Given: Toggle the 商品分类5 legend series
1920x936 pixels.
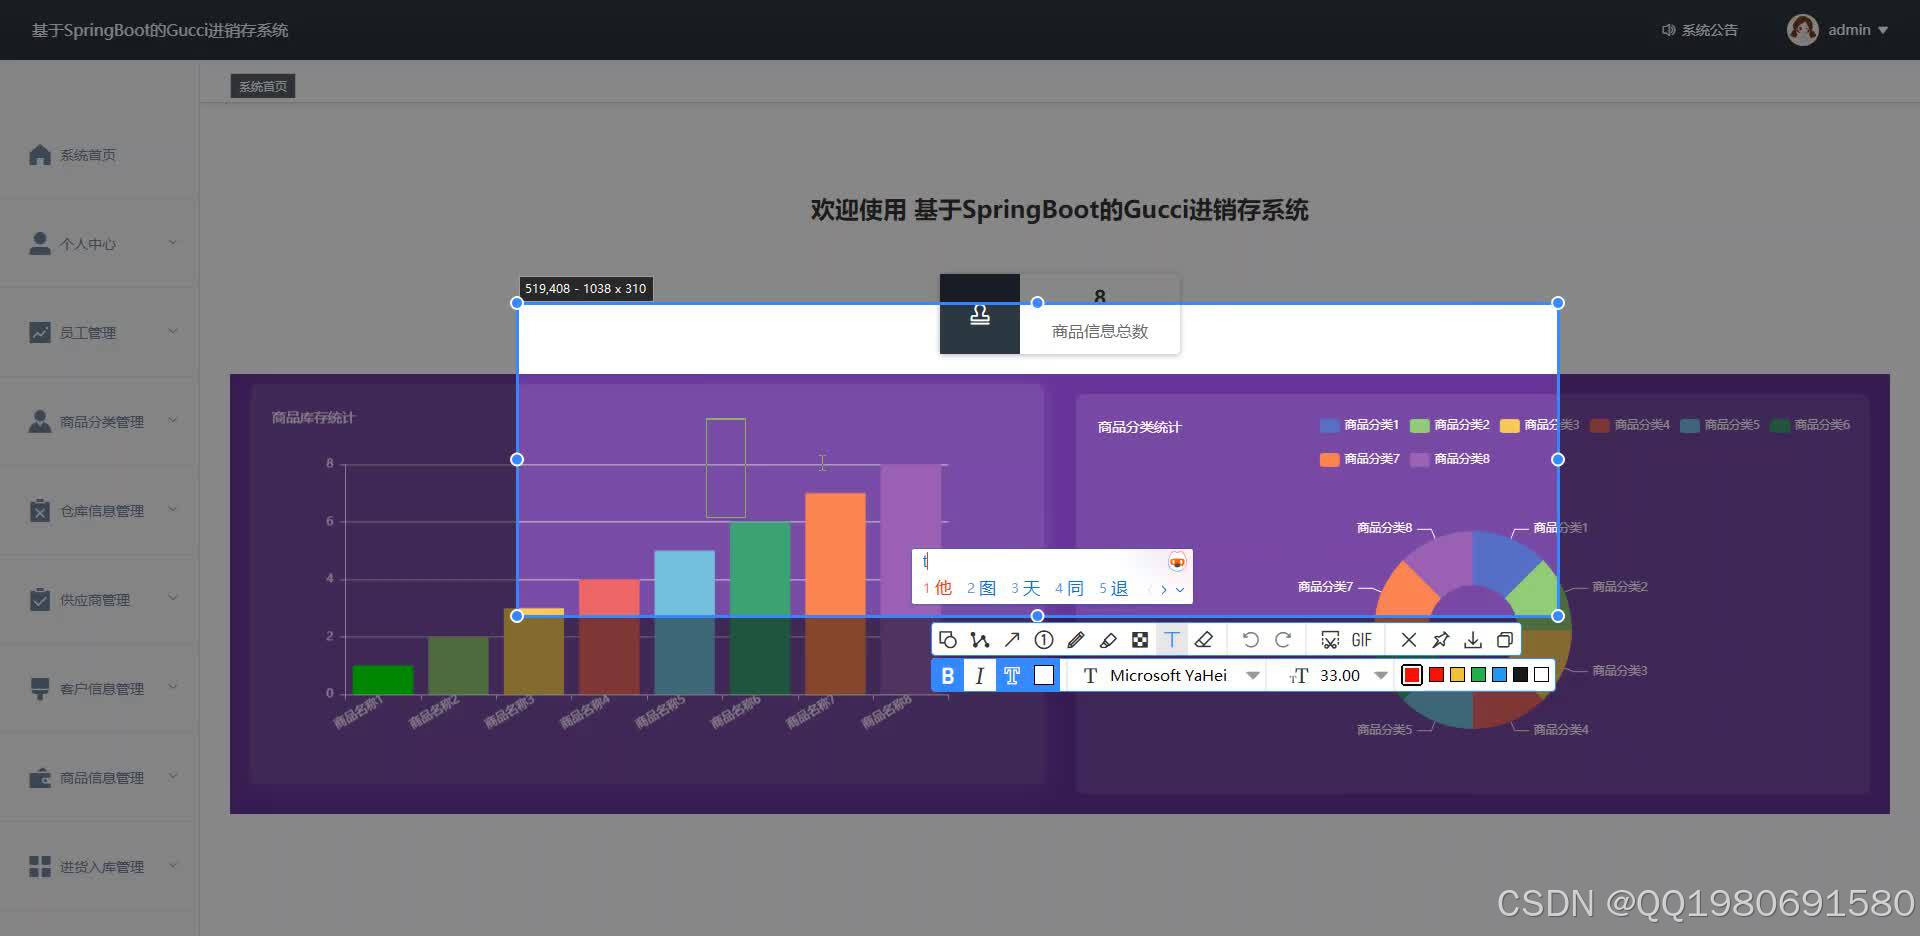Looking at the screenshot, I should 1719,425.
